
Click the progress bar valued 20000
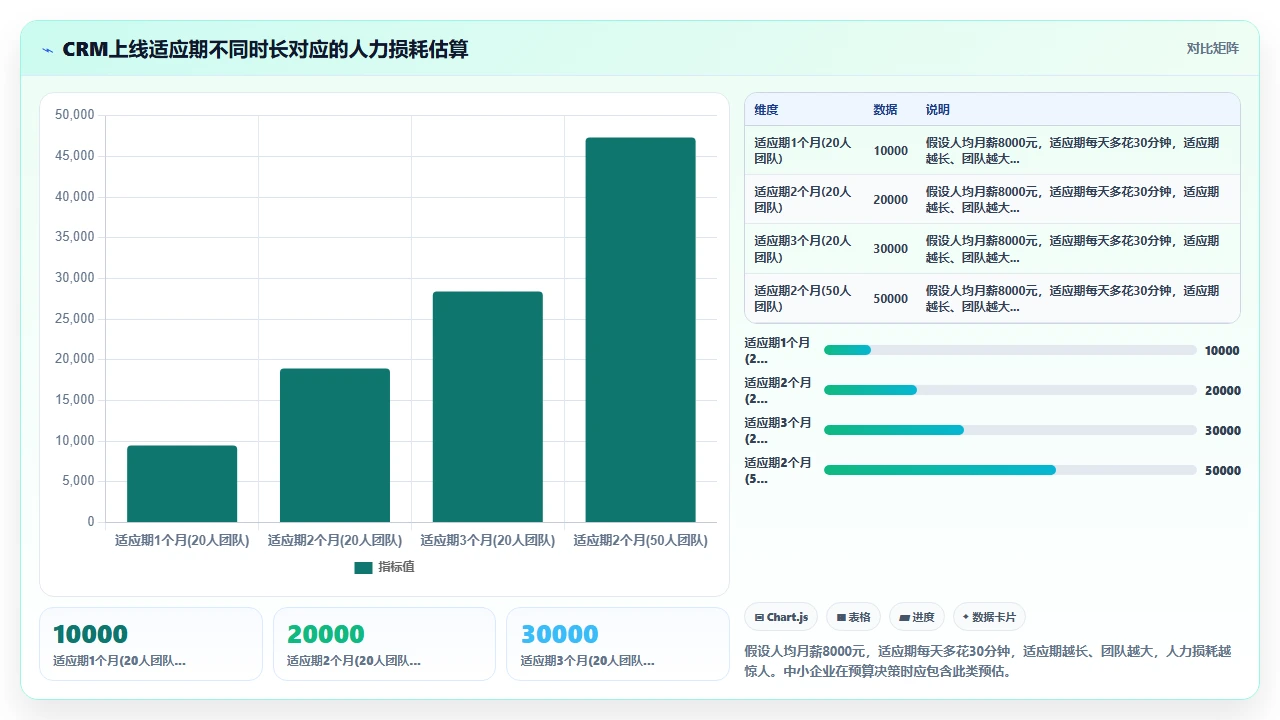click(x=1010, y=390)
